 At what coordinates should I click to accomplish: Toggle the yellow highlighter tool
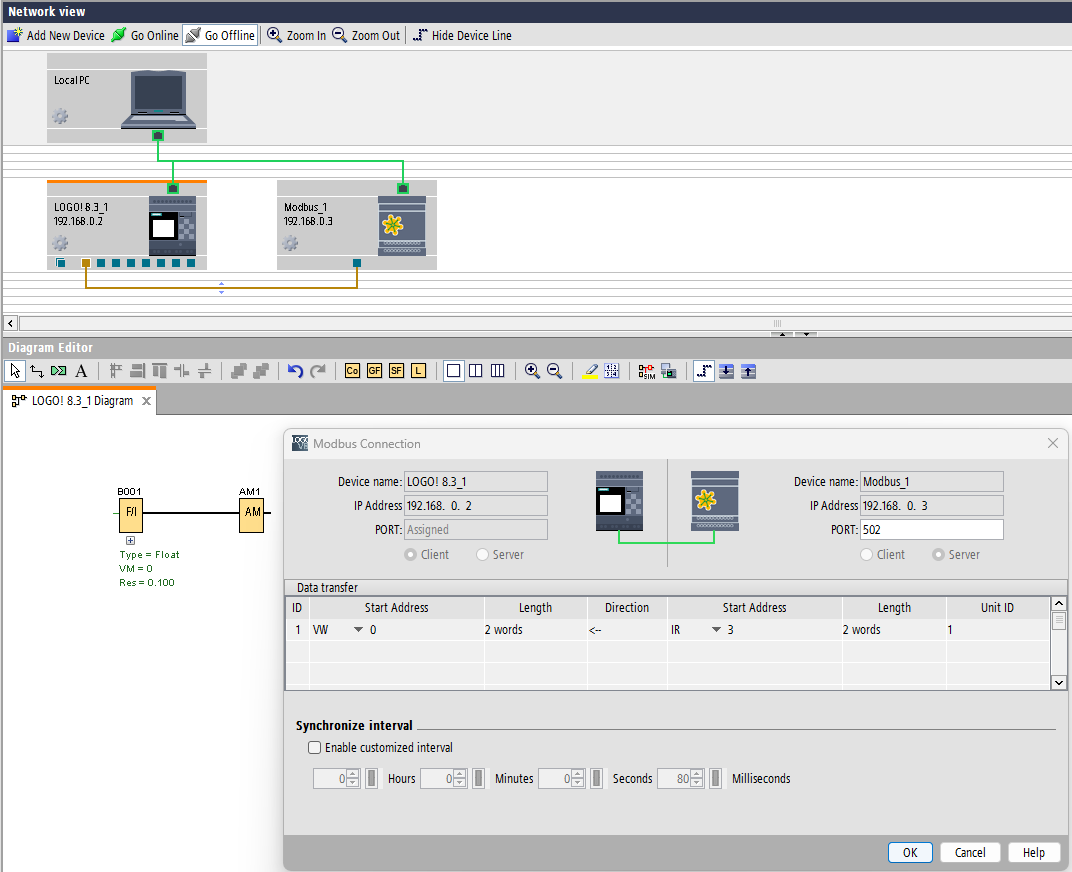point(590,371)
